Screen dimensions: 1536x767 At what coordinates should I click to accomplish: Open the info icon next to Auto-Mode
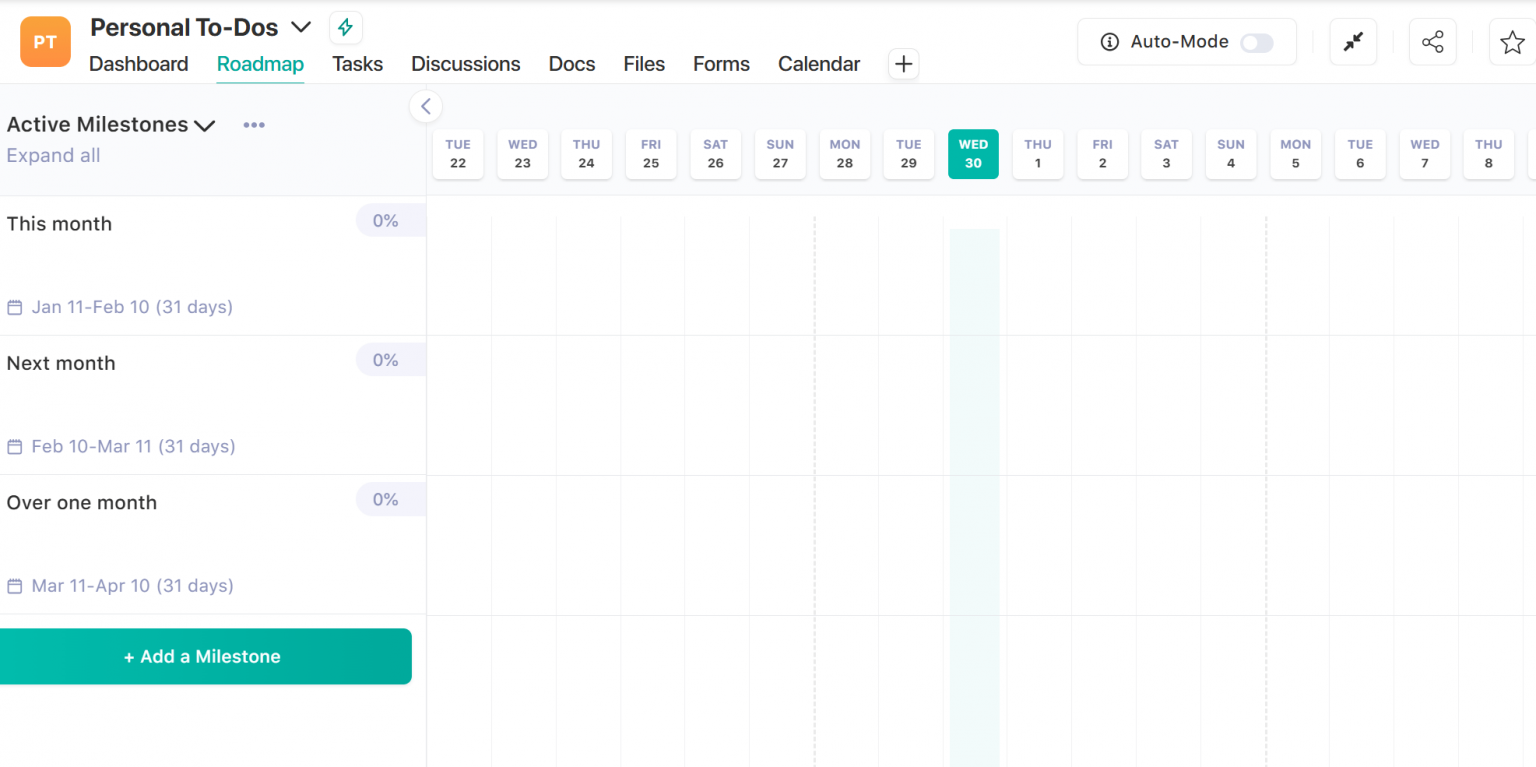pyautogui.click(x=1110, y=41)
